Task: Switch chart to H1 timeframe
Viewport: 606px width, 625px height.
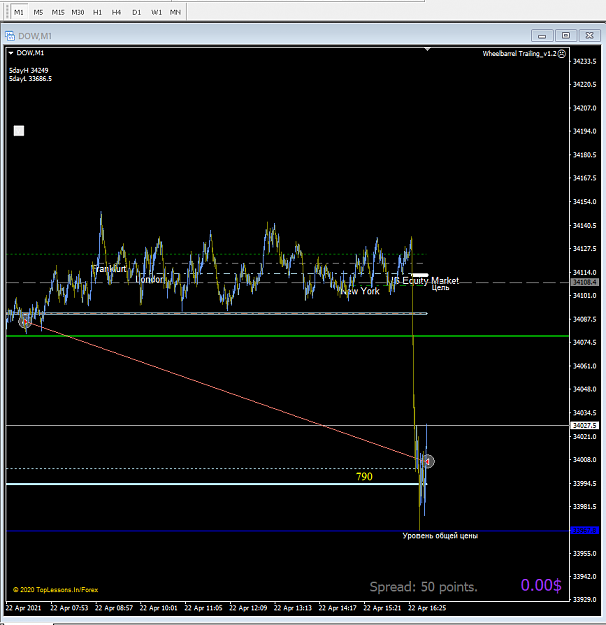Action: 97,12
